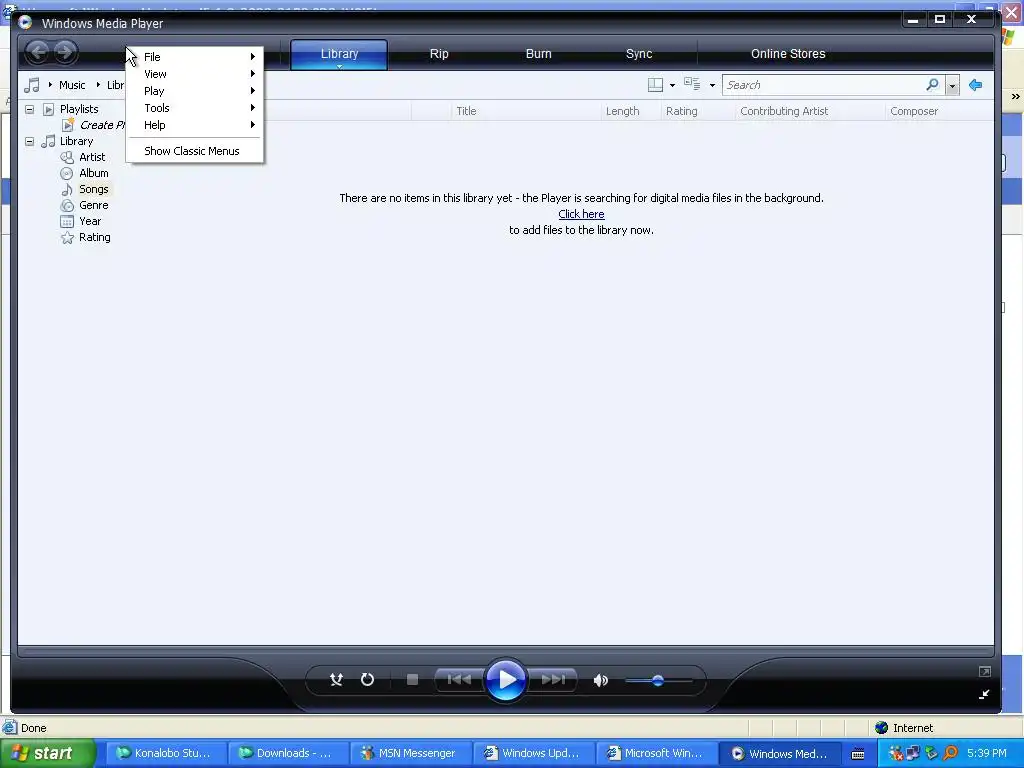Open the layout options icon
Screen dimensions: 1024x768
coord(655,85)
